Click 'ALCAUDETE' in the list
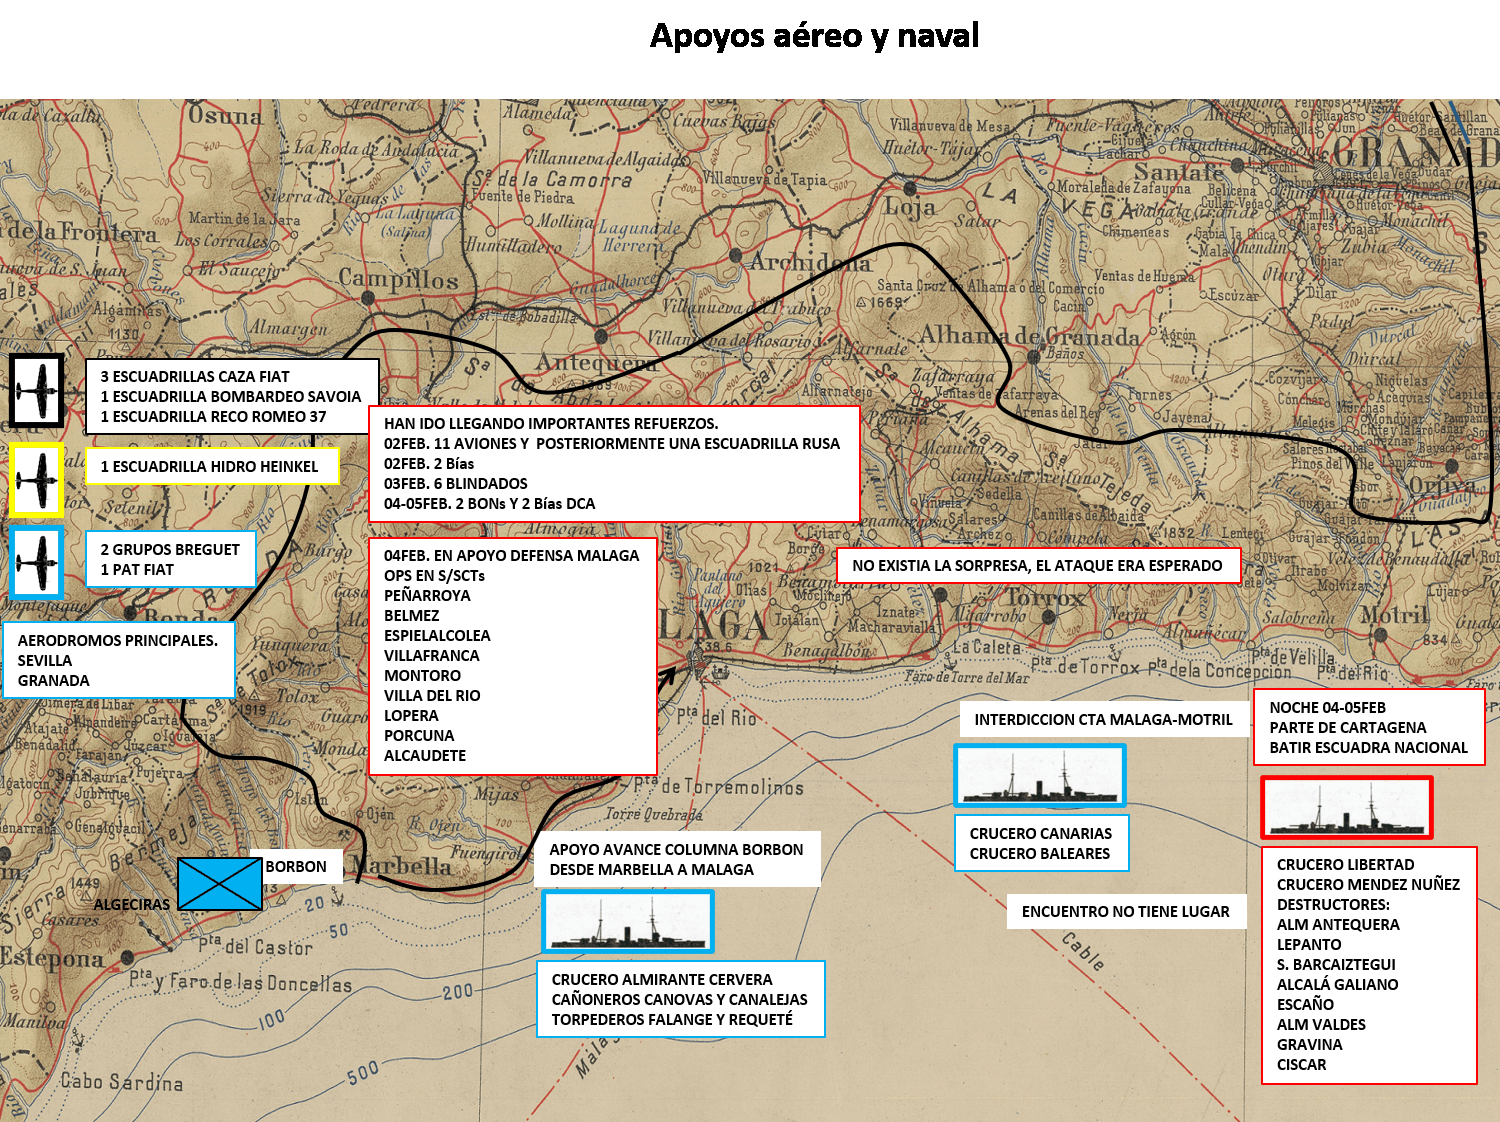The height and width of the screenshot is (1122, 1500). [425, 756]
